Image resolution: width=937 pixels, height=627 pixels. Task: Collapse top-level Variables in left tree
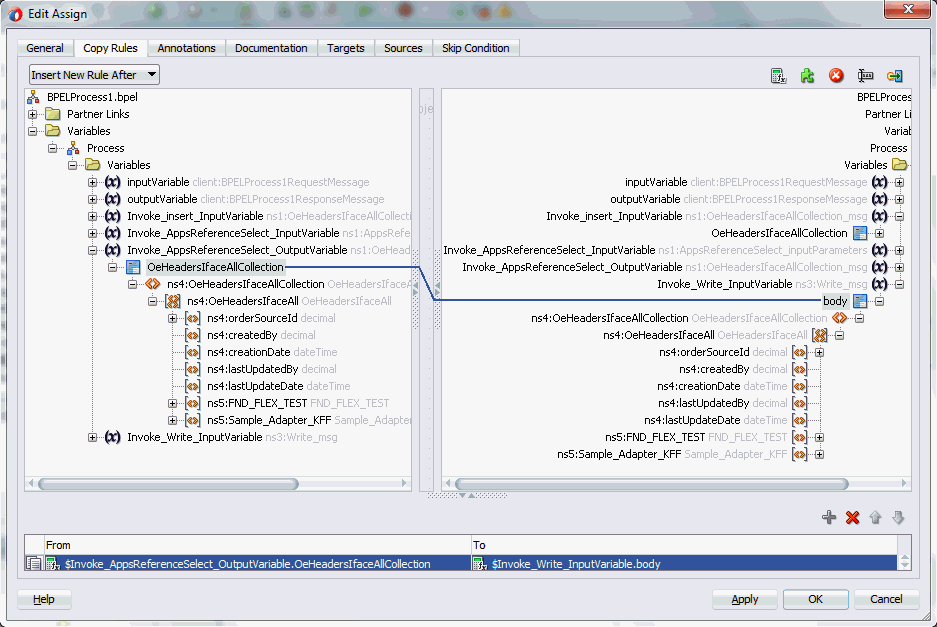33,131
